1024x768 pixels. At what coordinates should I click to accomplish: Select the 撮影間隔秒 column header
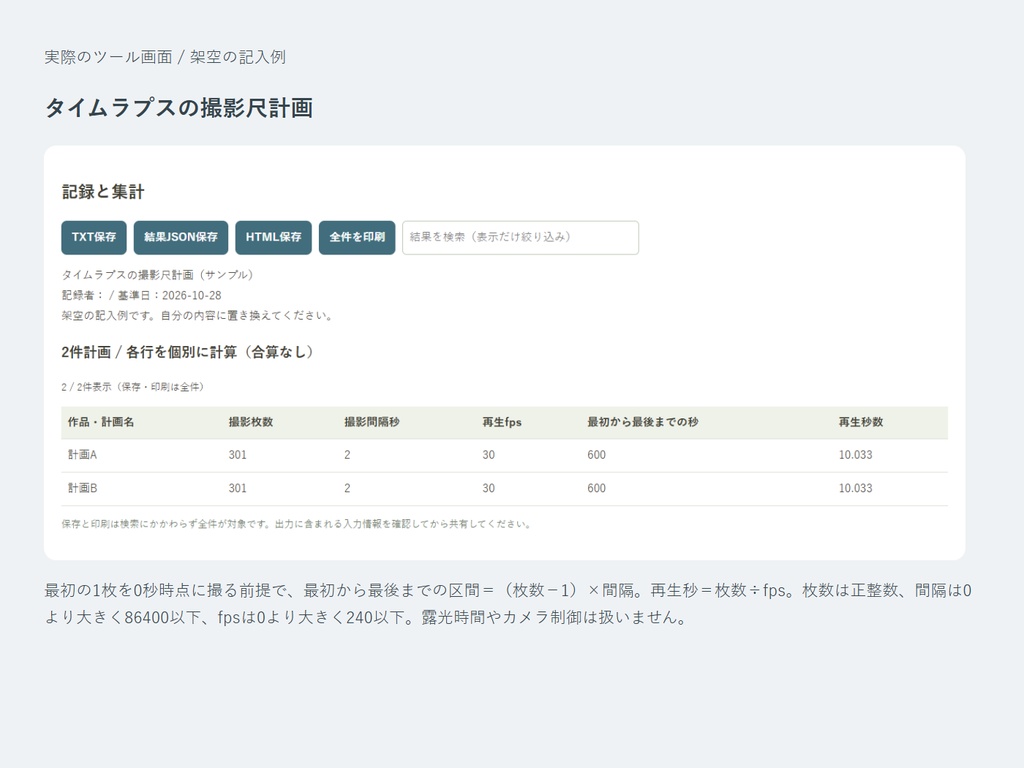(x=372, y=422)
